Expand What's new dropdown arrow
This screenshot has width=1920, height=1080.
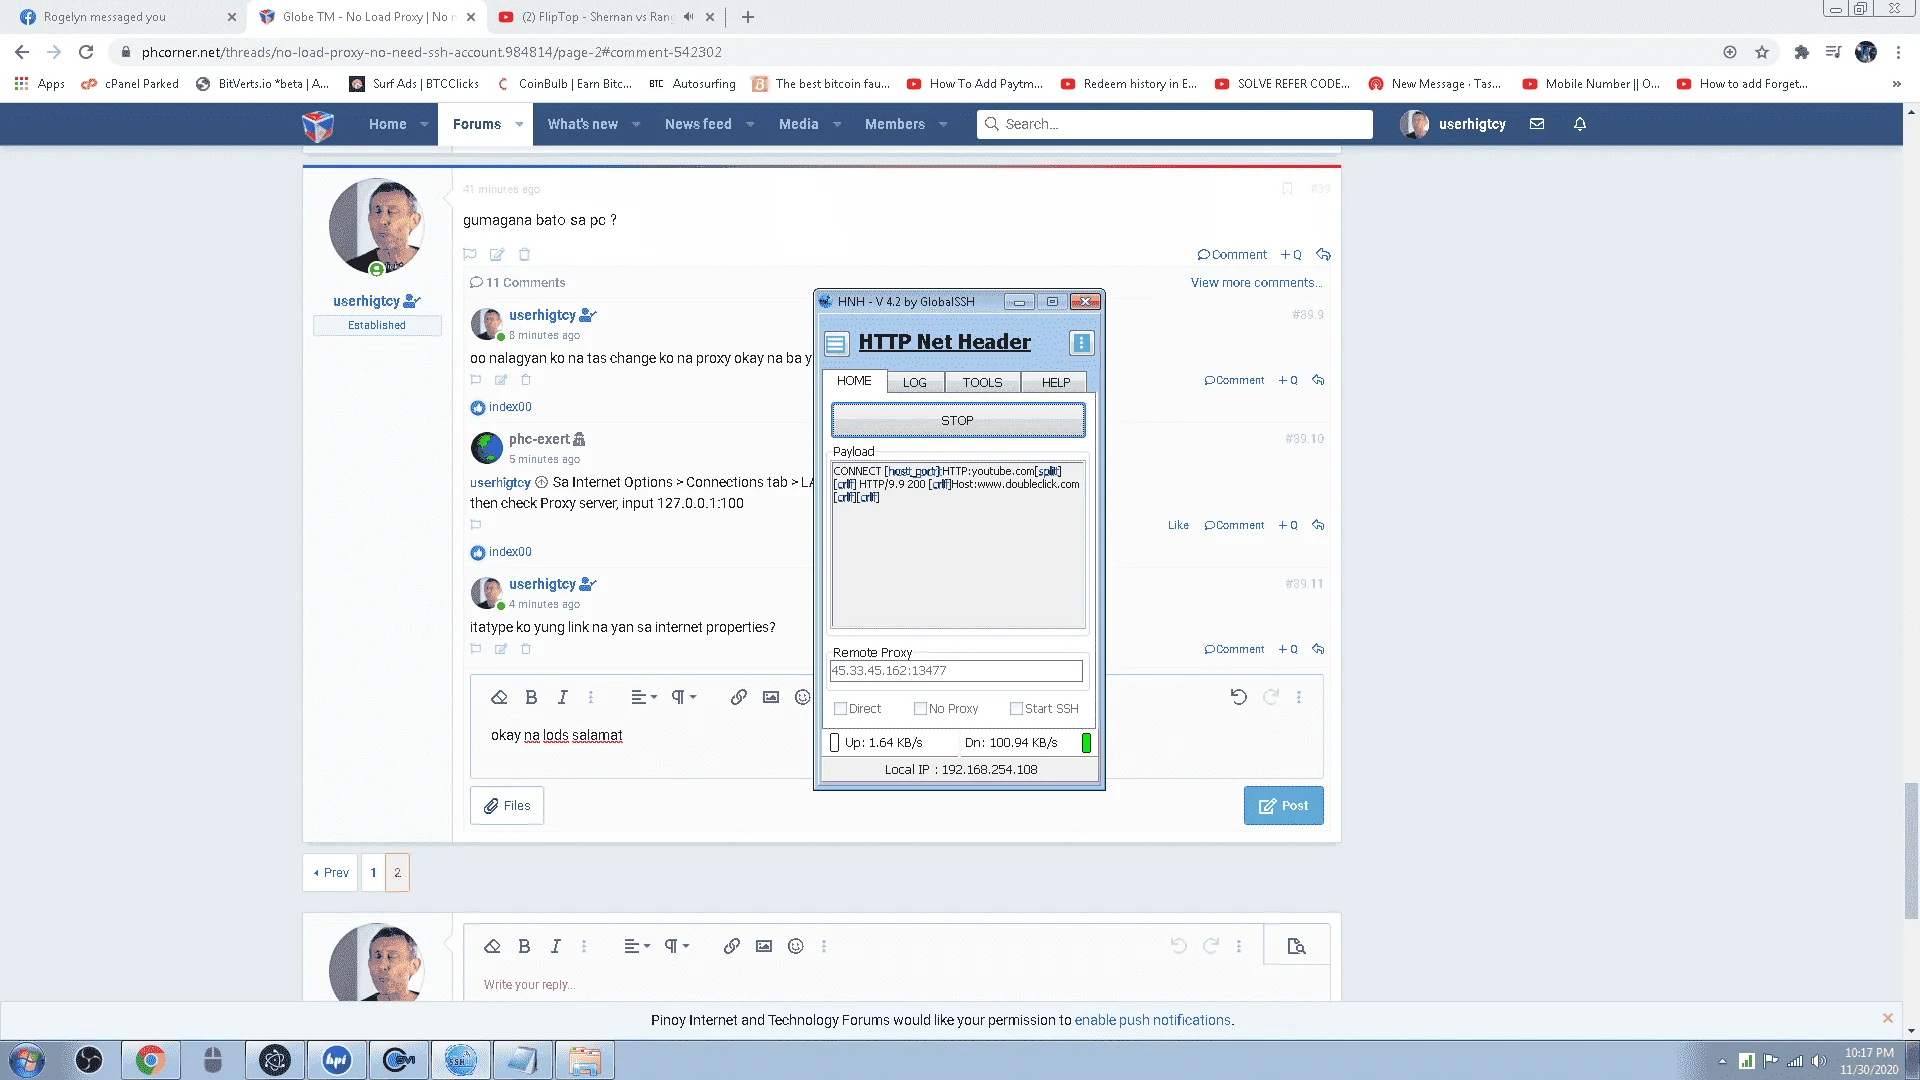[636, 124]
